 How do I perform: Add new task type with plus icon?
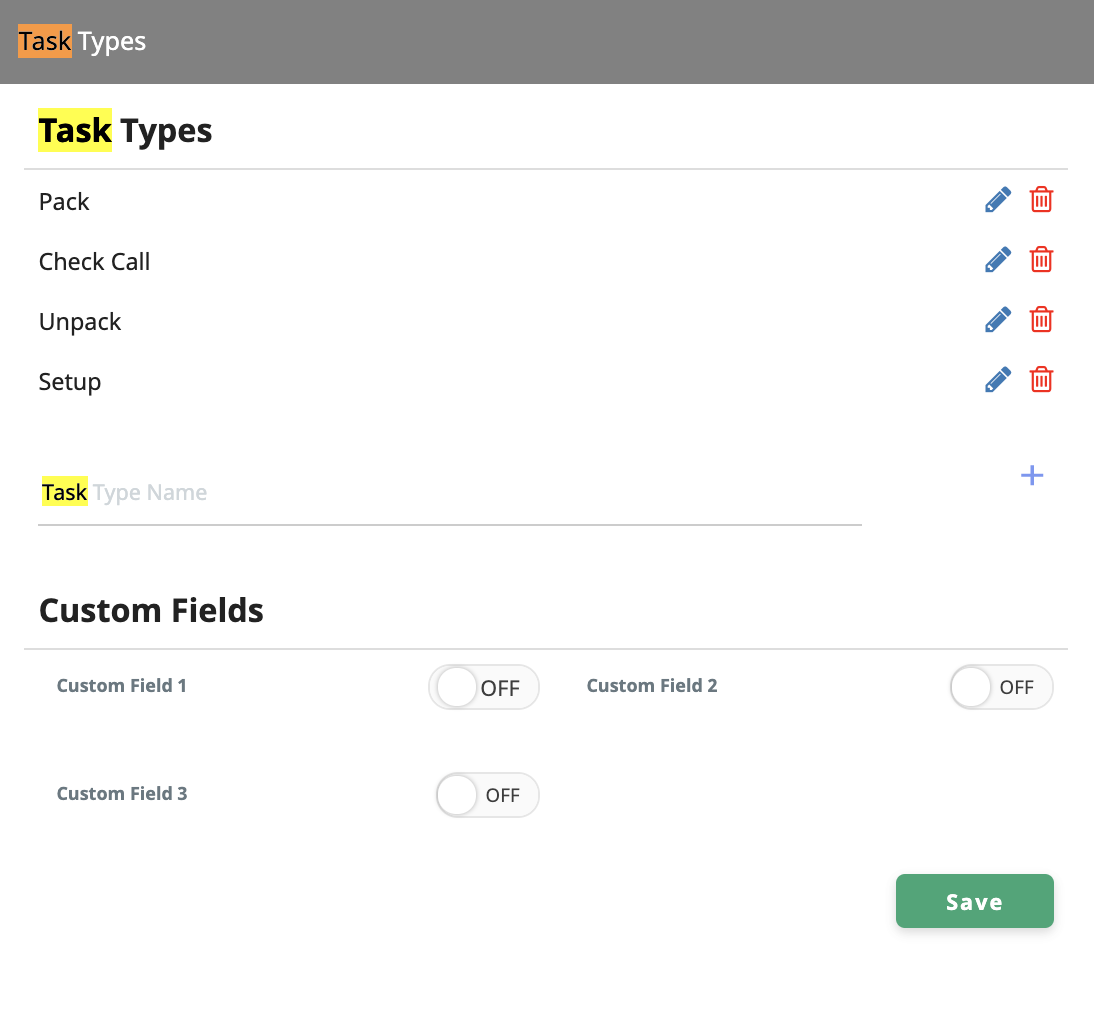[x=1032, y=476]
